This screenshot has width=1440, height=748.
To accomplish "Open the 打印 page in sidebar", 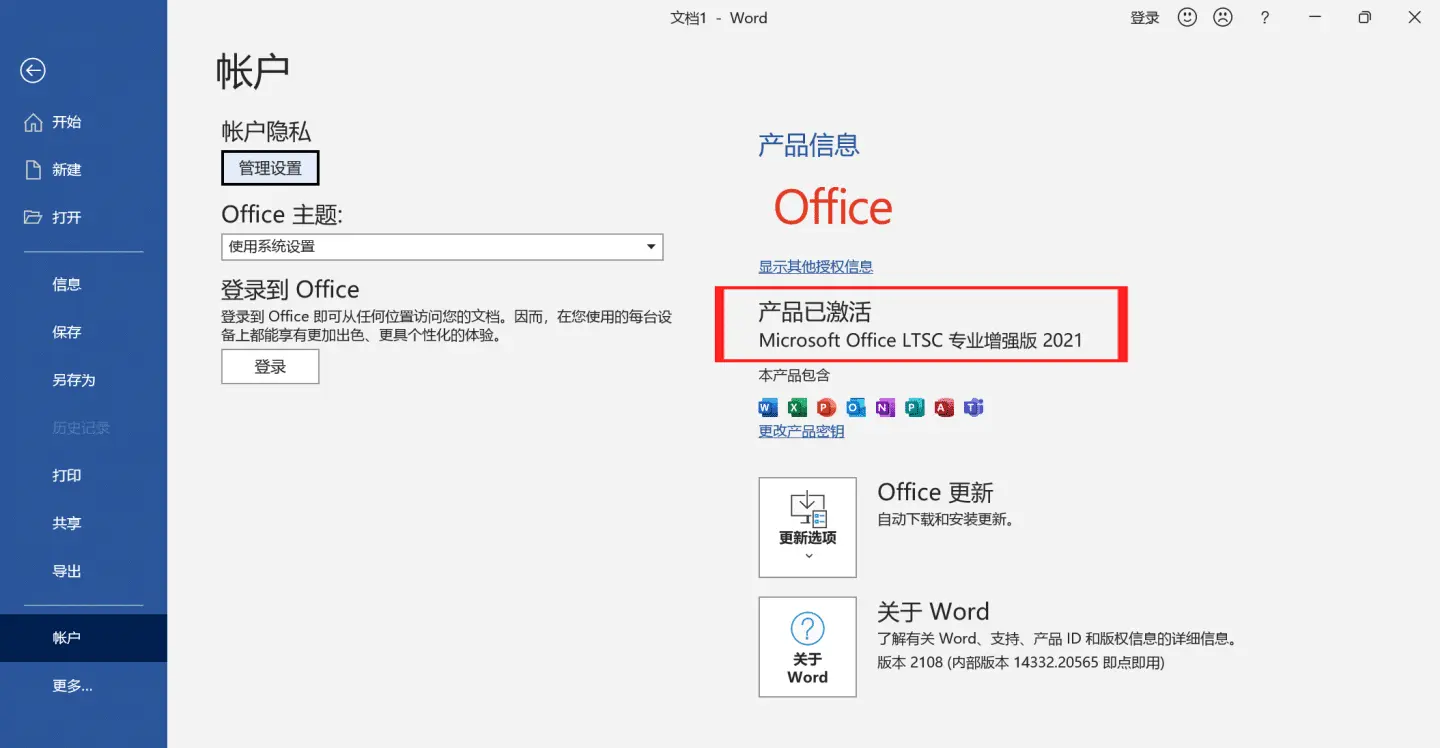I will click(67, 475).
